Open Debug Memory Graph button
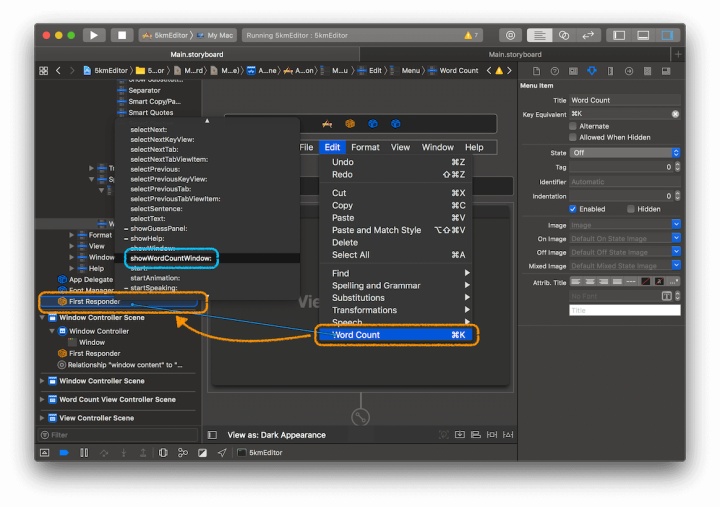This screenshot has height=507, width=720. point(183,453)
